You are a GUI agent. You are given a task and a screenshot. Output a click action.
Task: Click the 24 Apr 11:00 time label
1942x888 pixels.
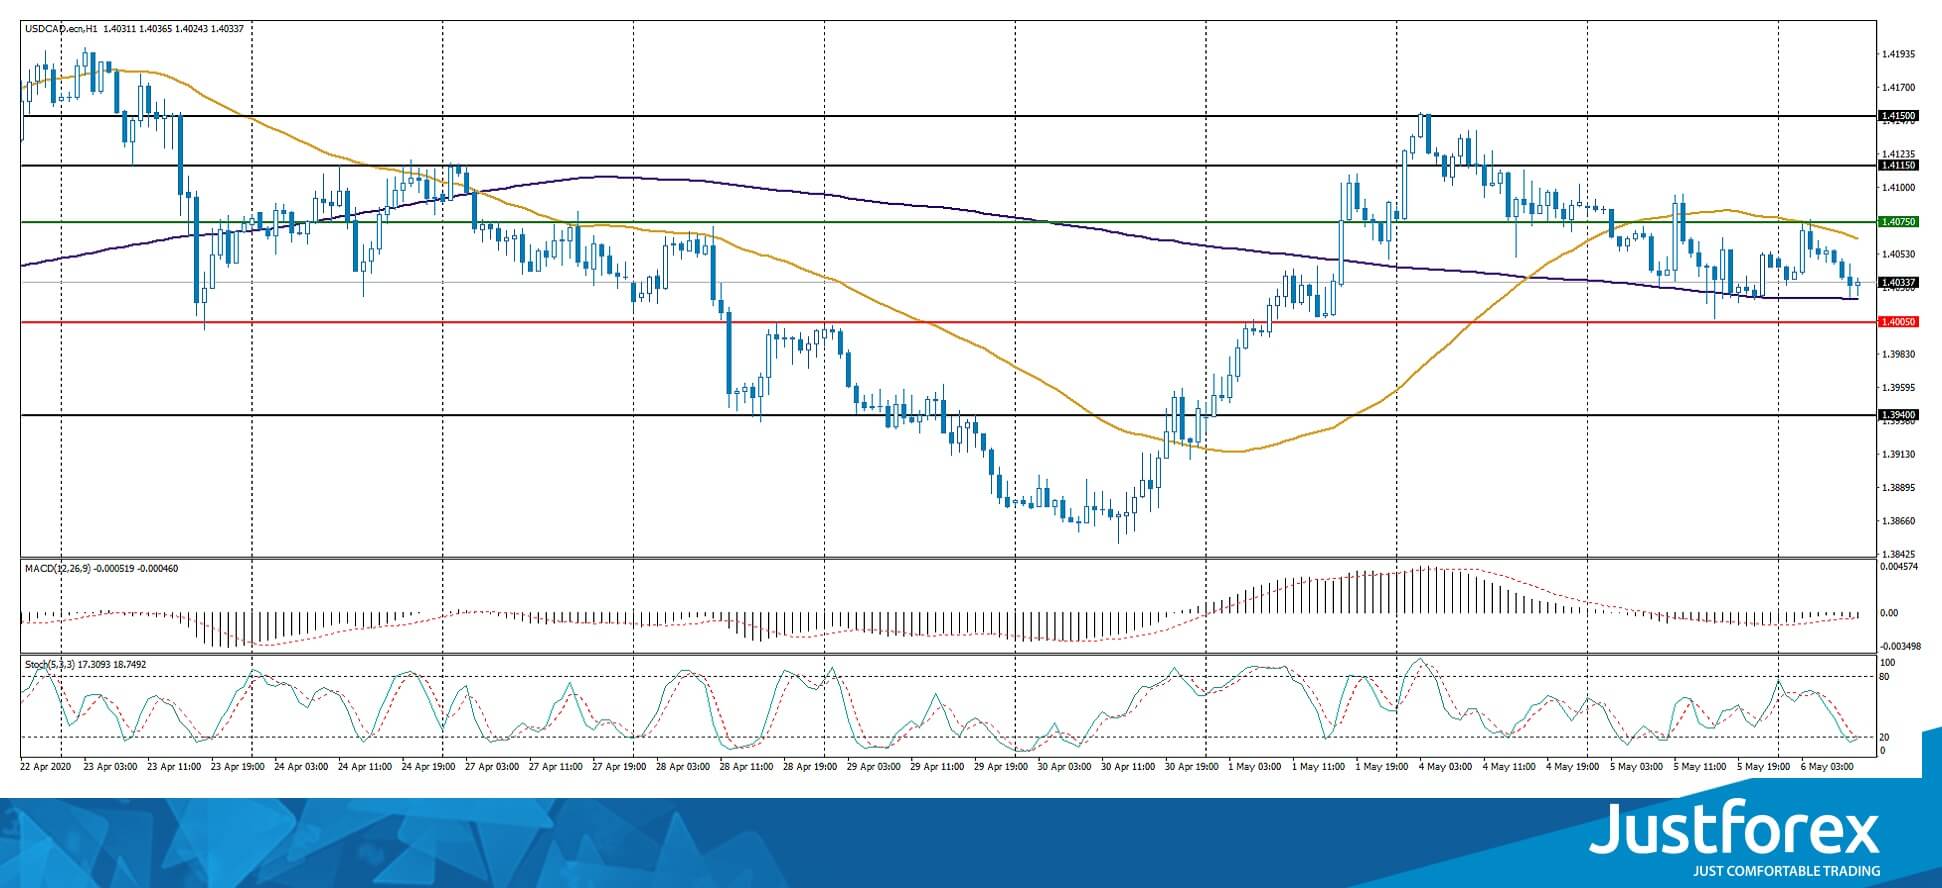coord(365,767)
